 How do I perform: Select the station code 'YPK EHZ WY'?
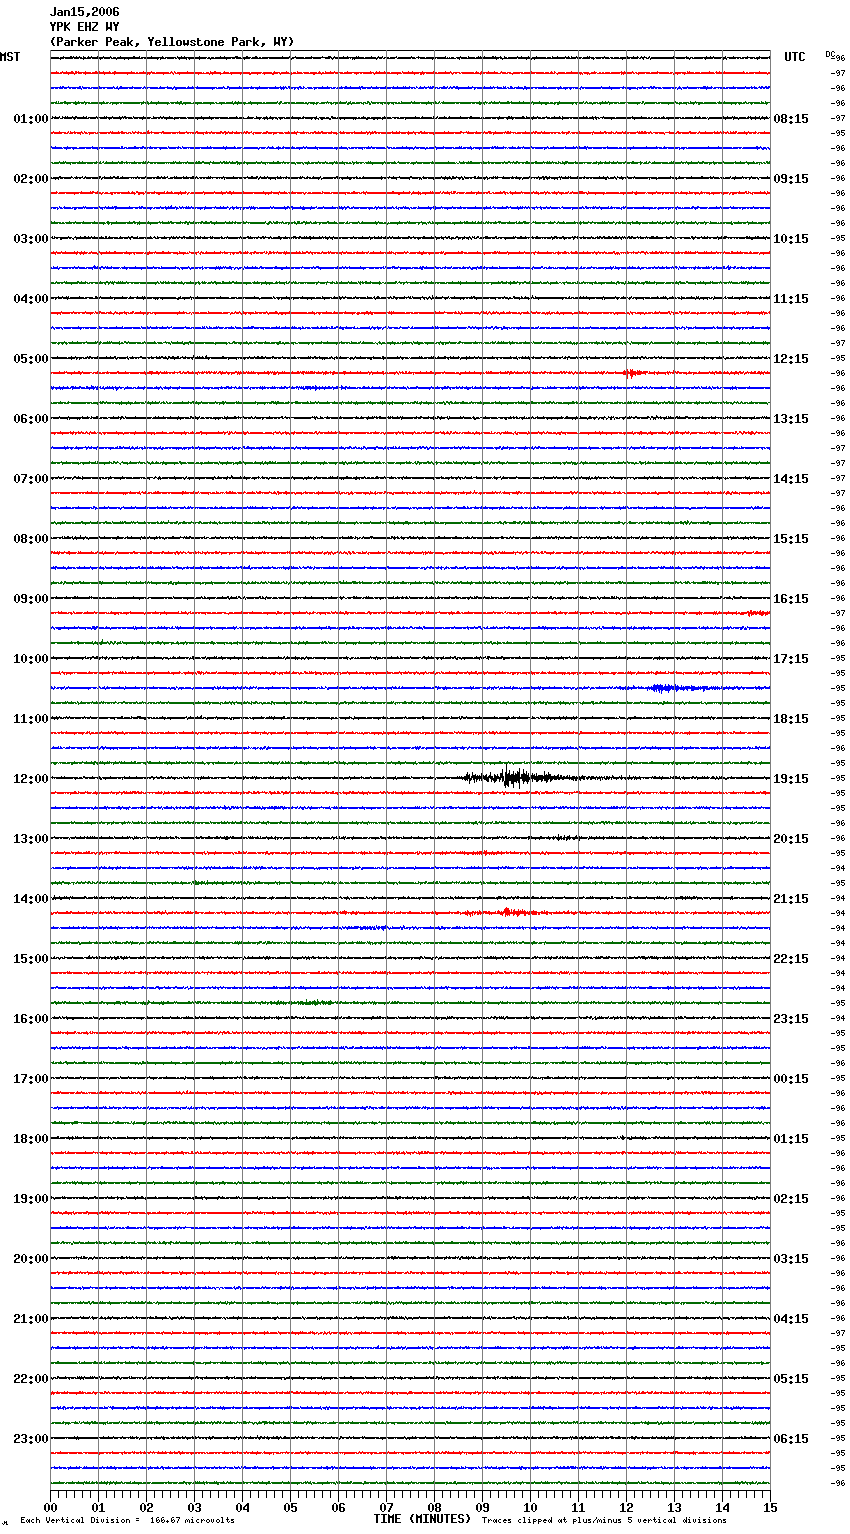tap(85, 27)
